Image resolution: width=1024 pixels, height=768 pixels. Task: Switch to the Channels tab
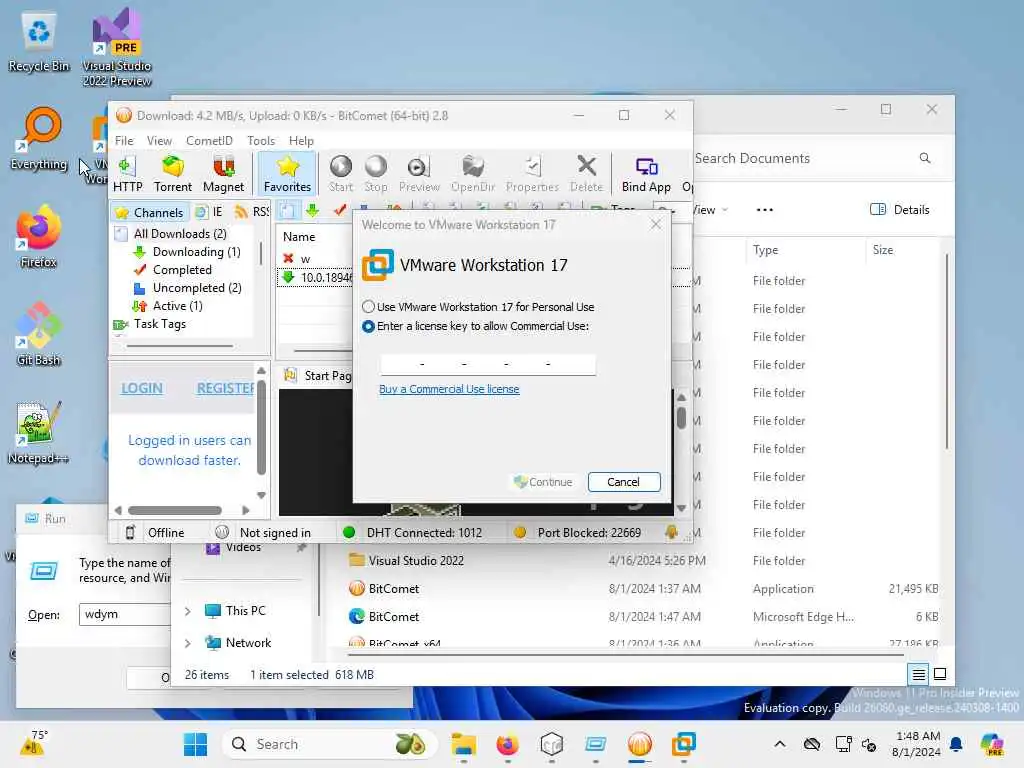[150, 212]
